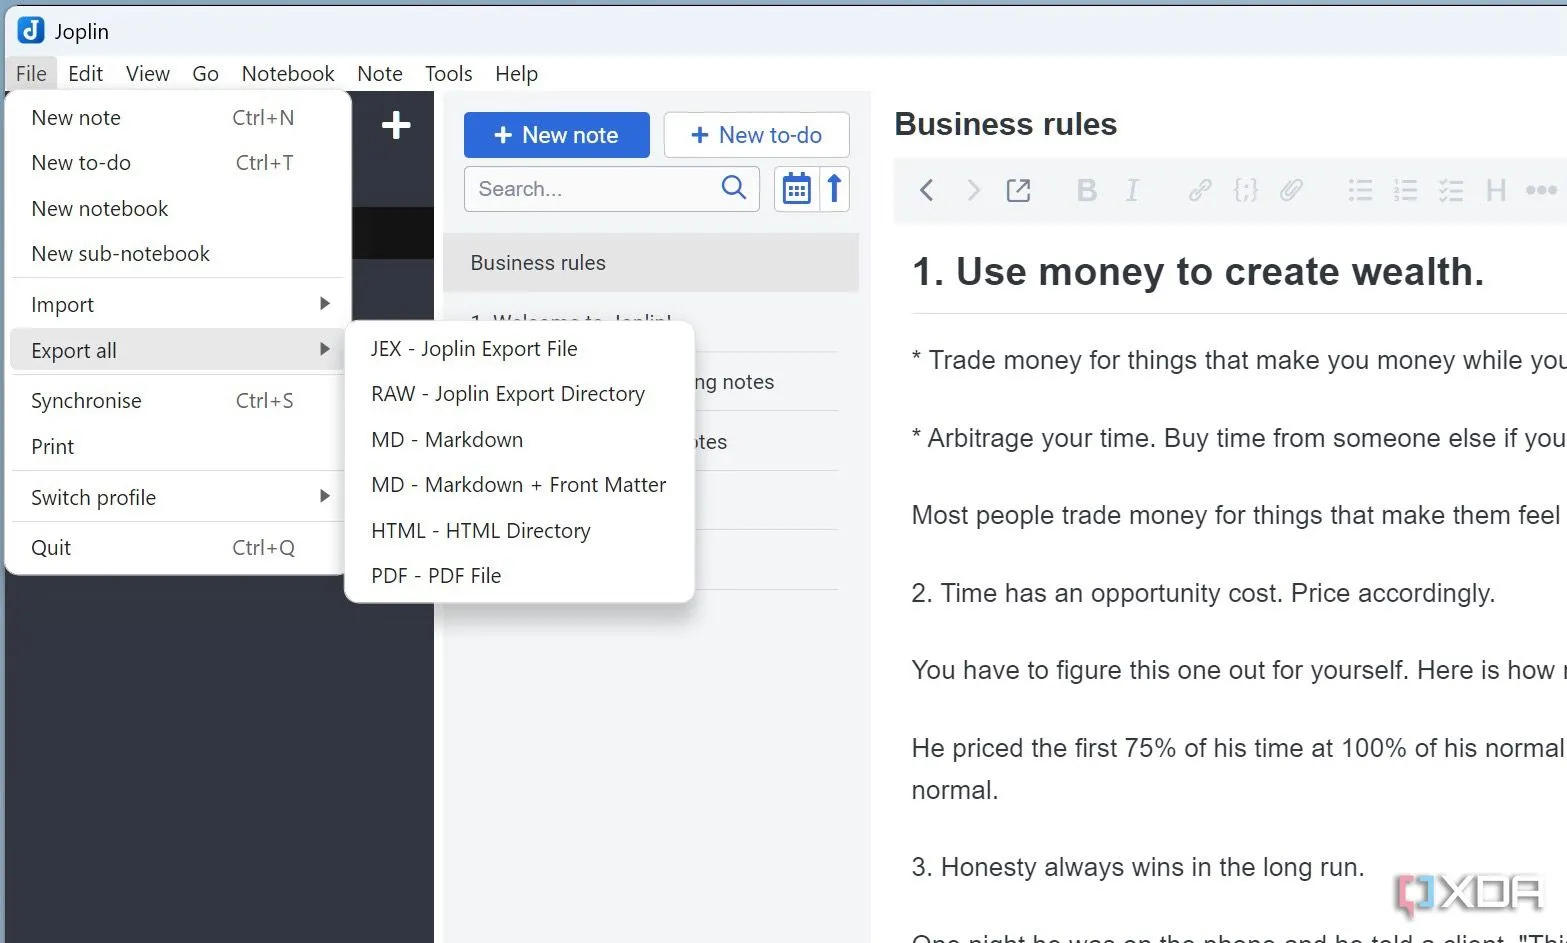Insert a checkbox list via toolbar icon

(1451, 190)
